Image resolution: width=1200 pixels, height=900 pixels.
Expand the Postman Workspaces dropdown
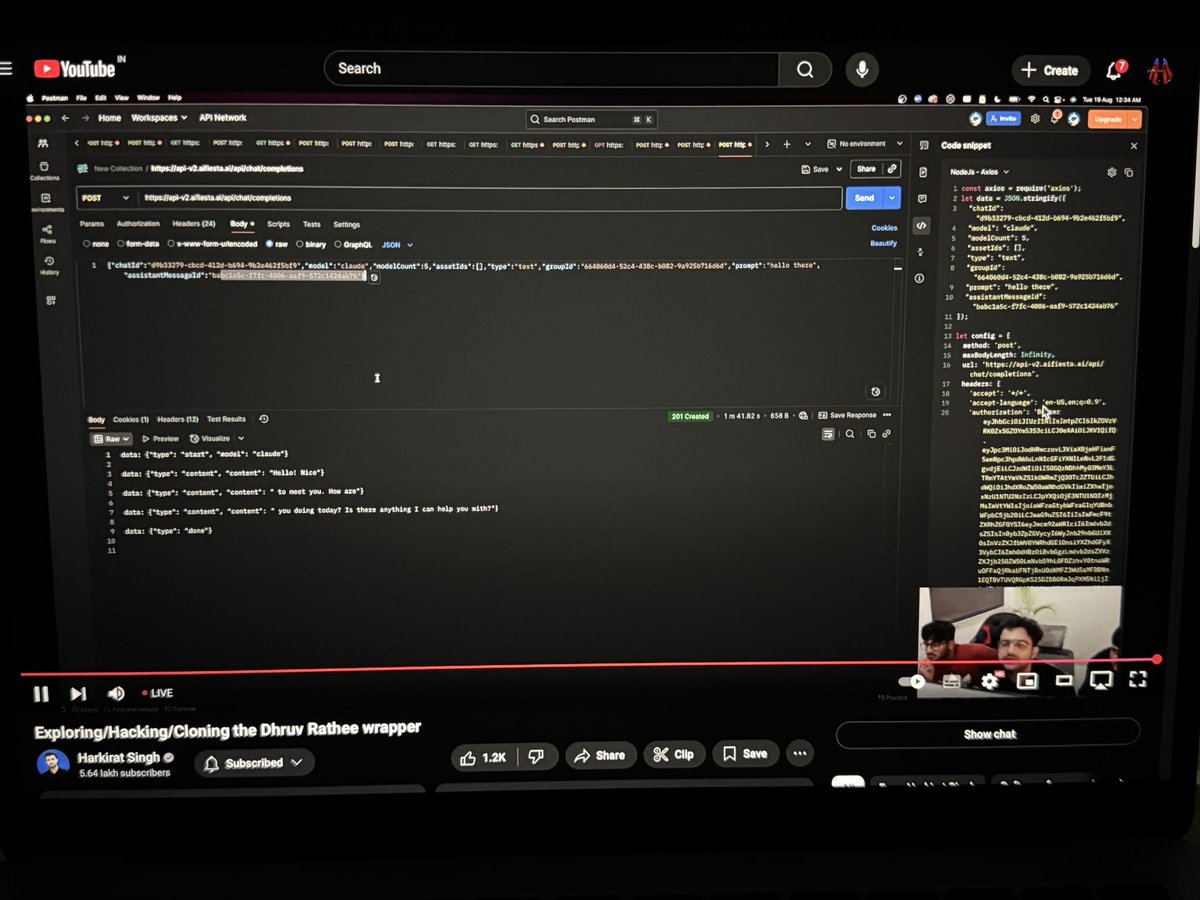[x=160, y=118]
